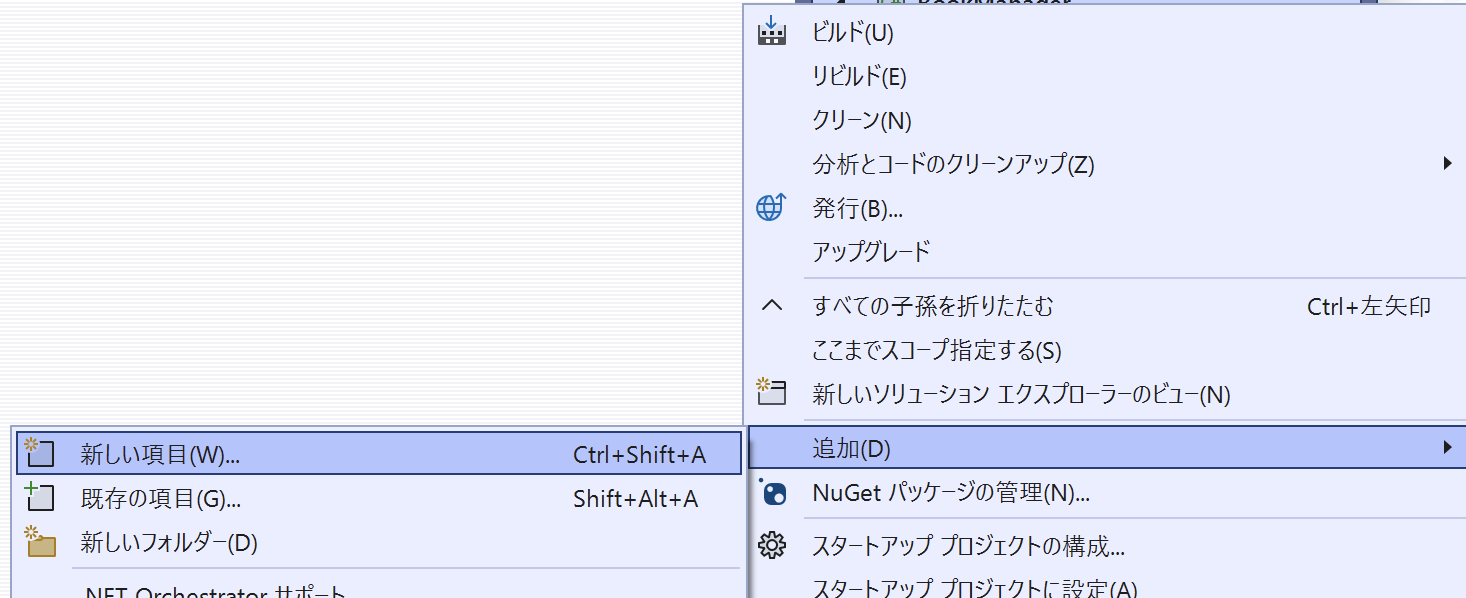1466x598 pixels.
Task: Click the new folder icon beside 新しいフォルダー(D)
Action: (40, 542)
